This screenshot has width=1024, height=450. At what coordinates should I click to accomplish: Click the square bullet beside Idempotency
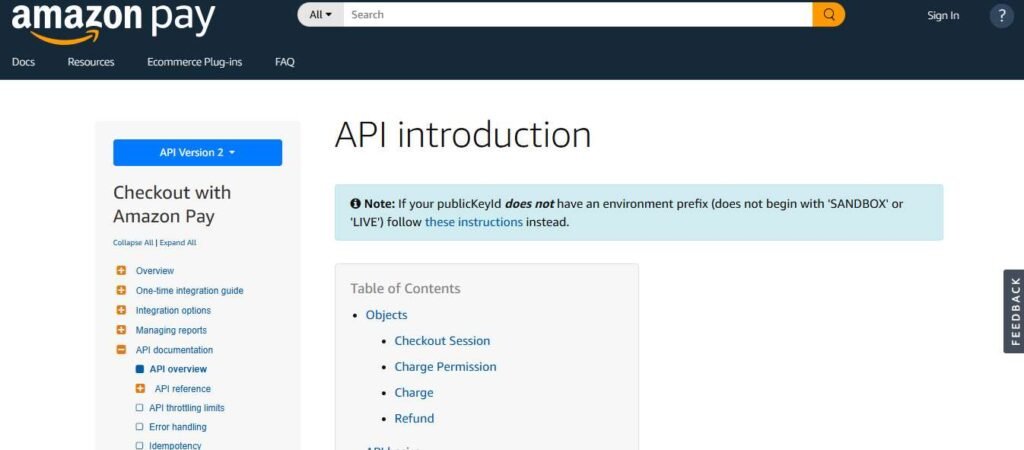click(x=139, y=445)
